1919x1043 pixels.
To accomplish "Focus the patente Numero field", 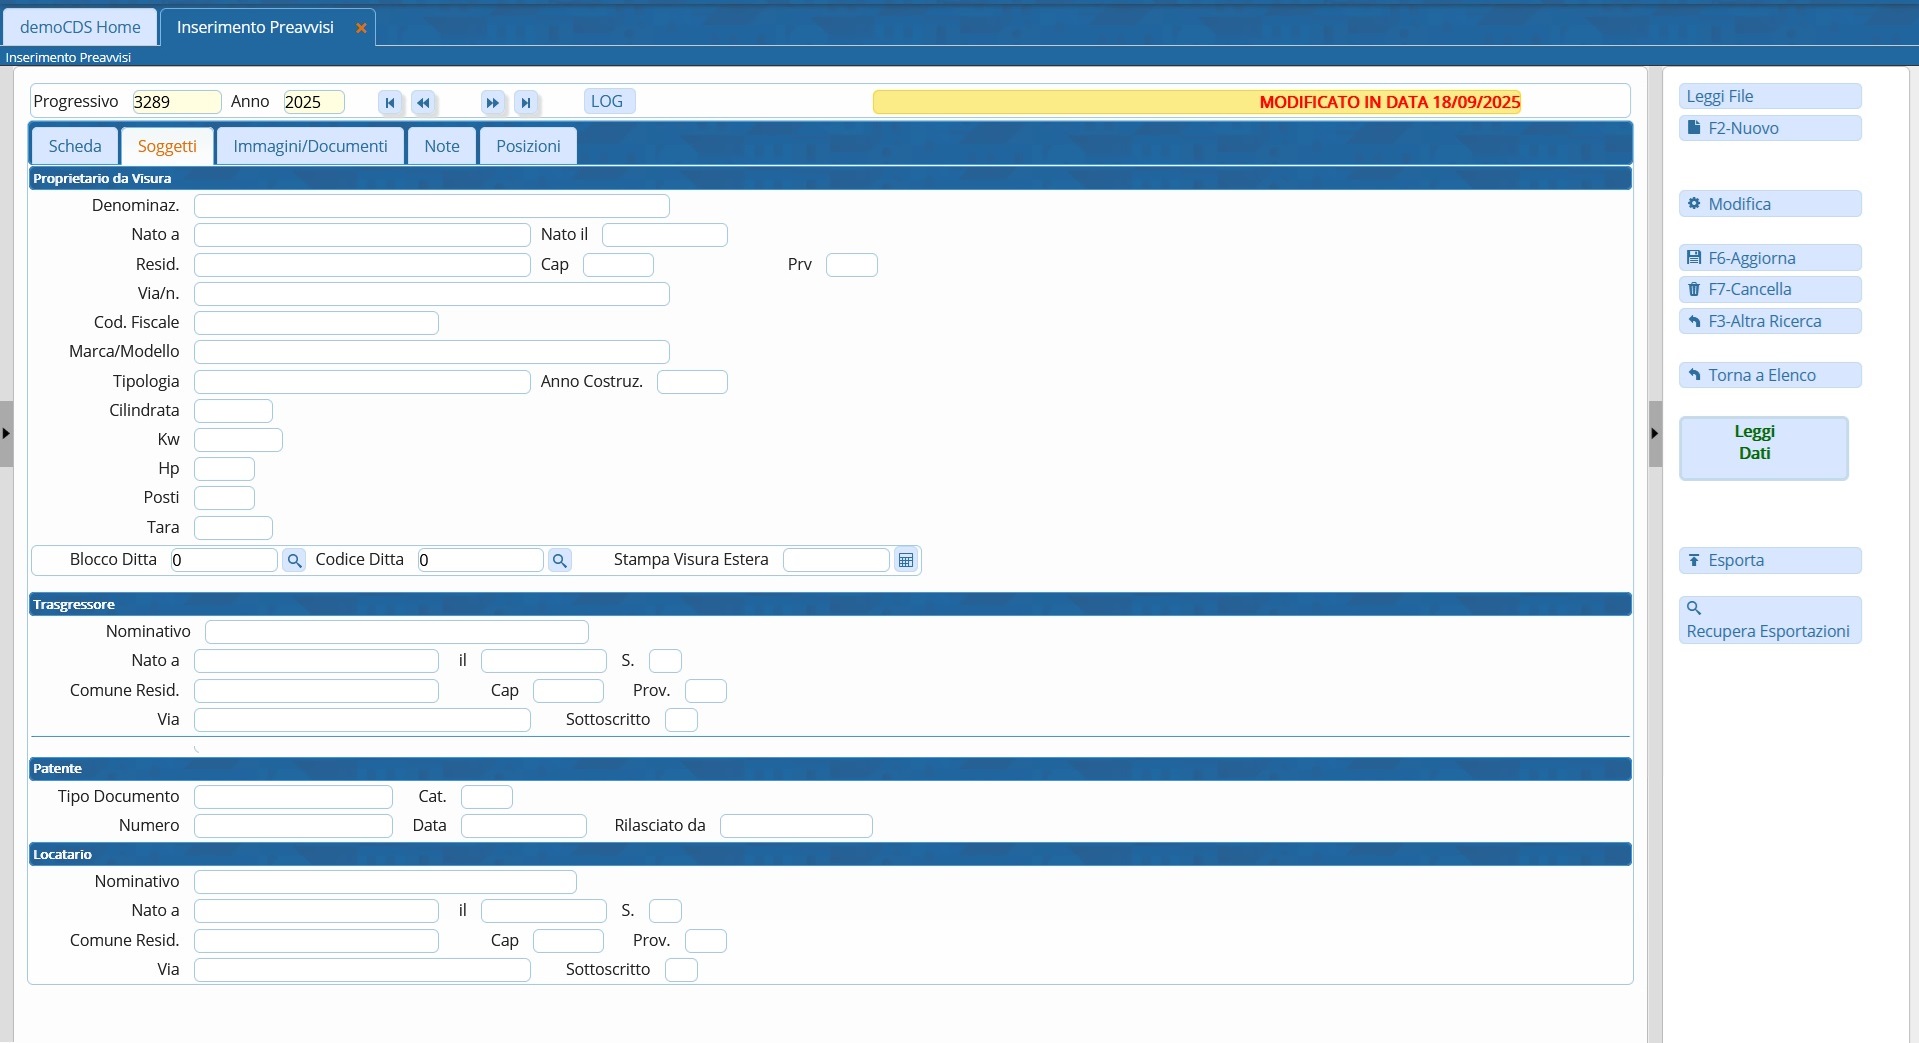I will [293, 826].
